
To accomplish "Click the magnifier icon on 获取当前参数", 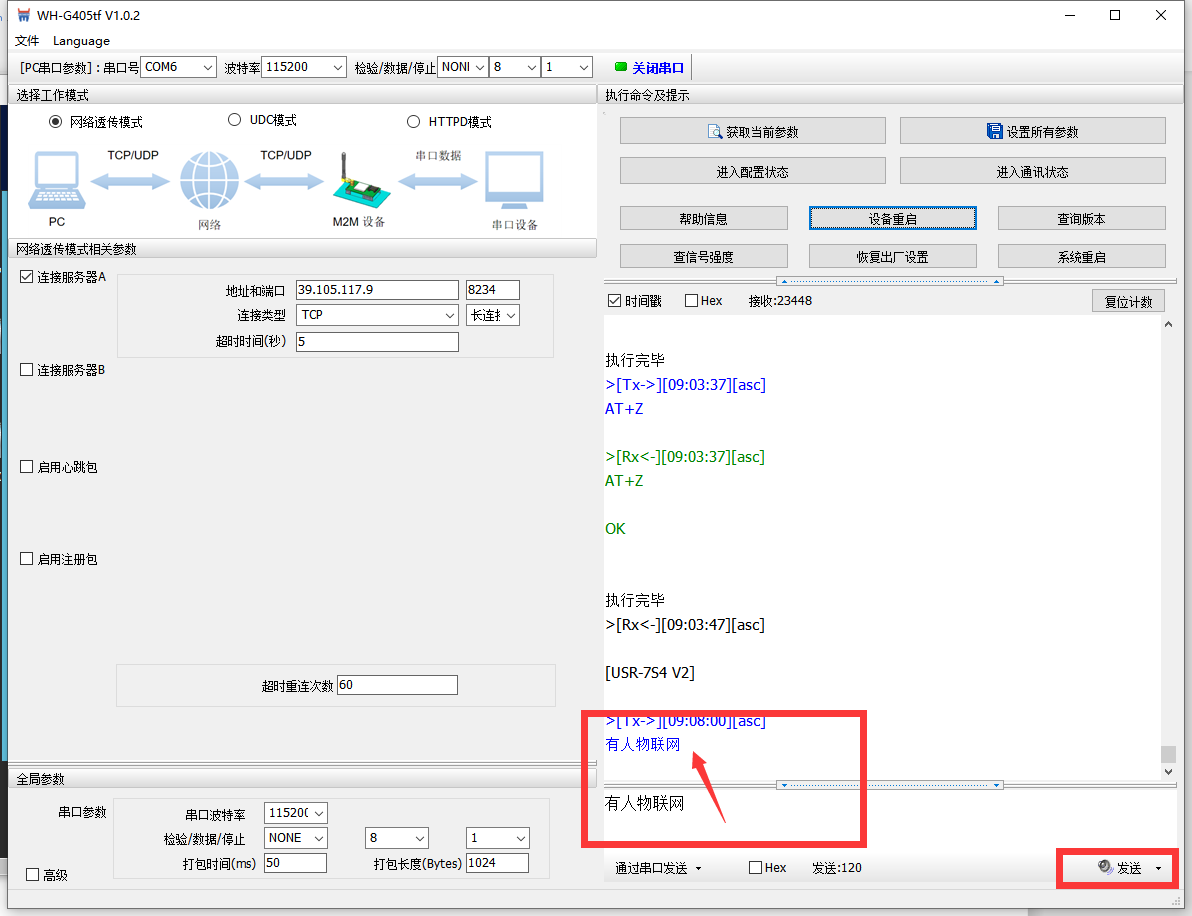I will point(715,131).
